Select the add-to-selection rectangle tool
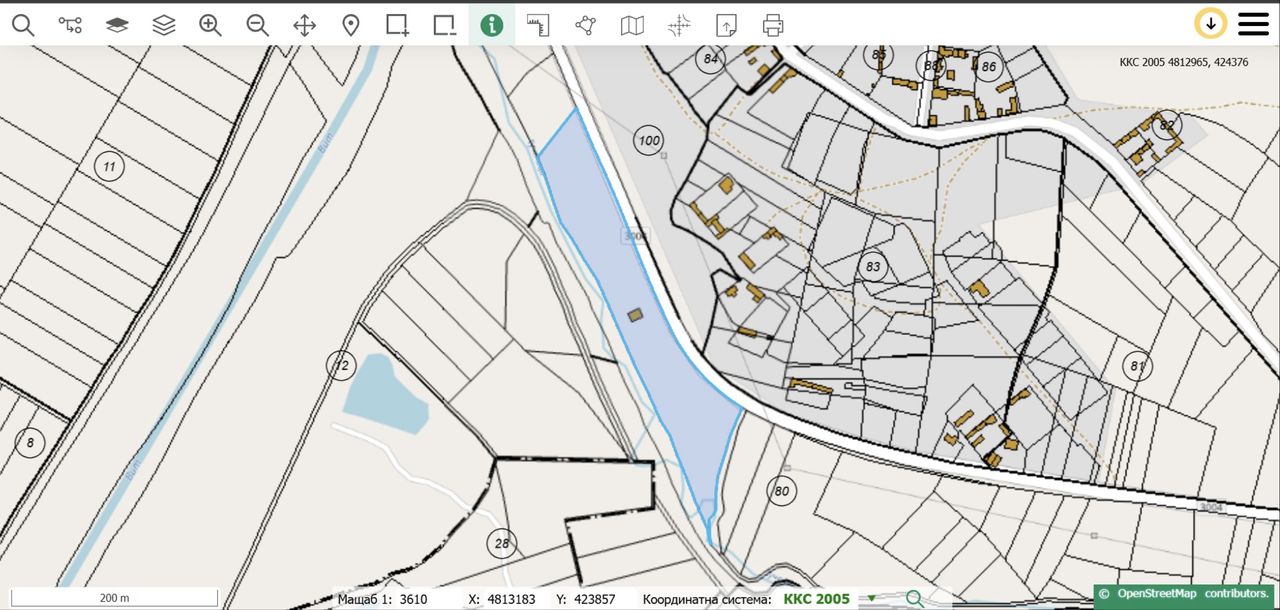Screen dimensions: 1280x610 (x=398, y=25)
